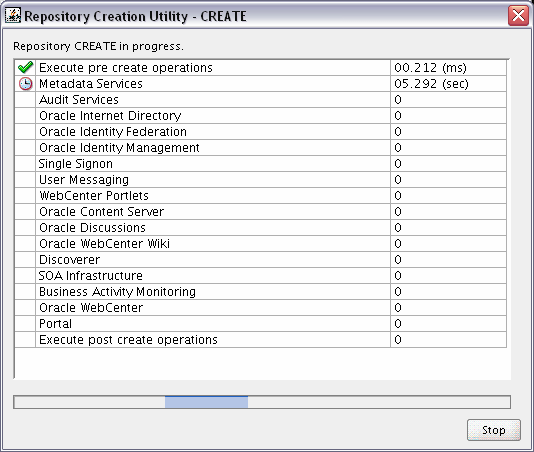
Task: Select the Oracle Discussions row
Action: click(261, 228)
